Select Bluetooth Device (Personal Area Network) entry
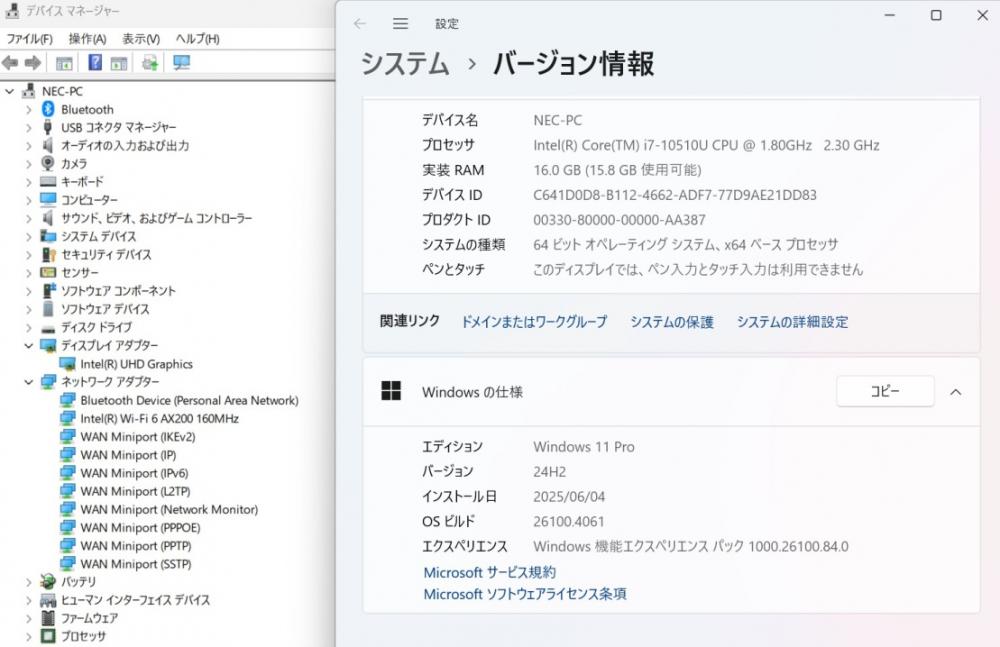Viewport: 1000px width, 647px height. click(x=189, y=401)
